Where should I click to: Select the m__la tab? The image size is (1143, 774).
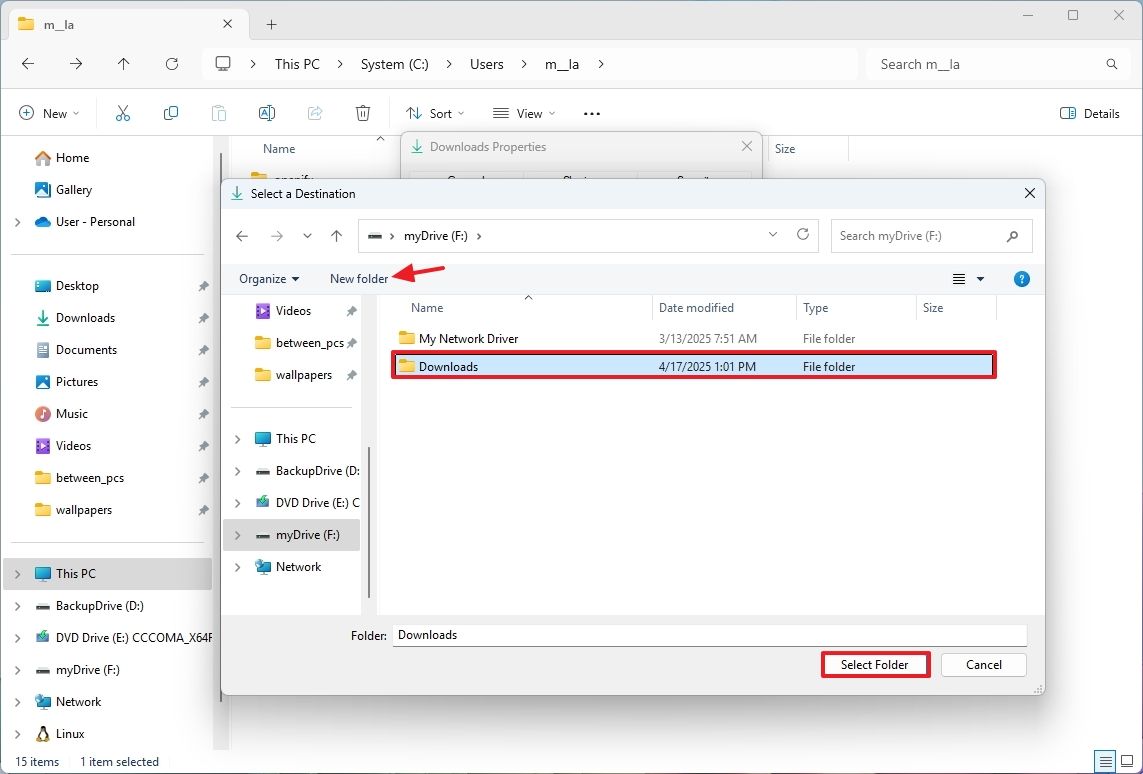coord(120,23)
